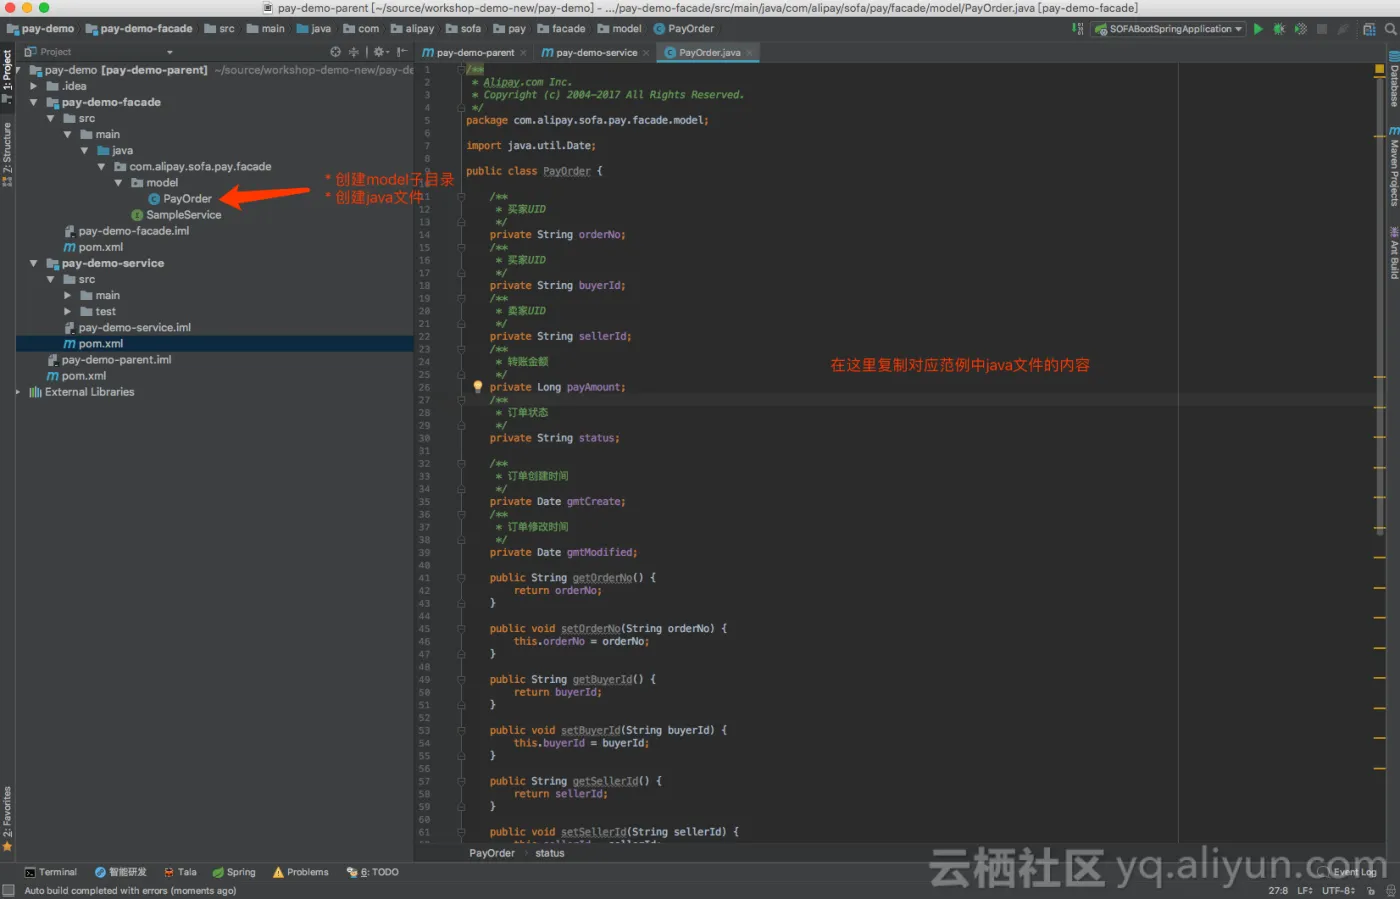Hide the Project panel with hide icon
1400x899 pixels.
click(401, 52)
